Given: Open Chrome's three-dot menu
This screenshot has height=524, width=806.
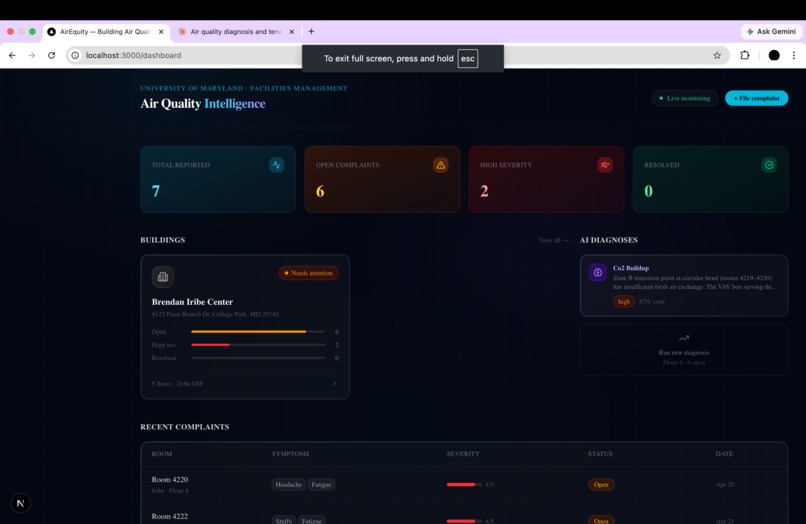Looking at the screenshot, I should [794, 55].
